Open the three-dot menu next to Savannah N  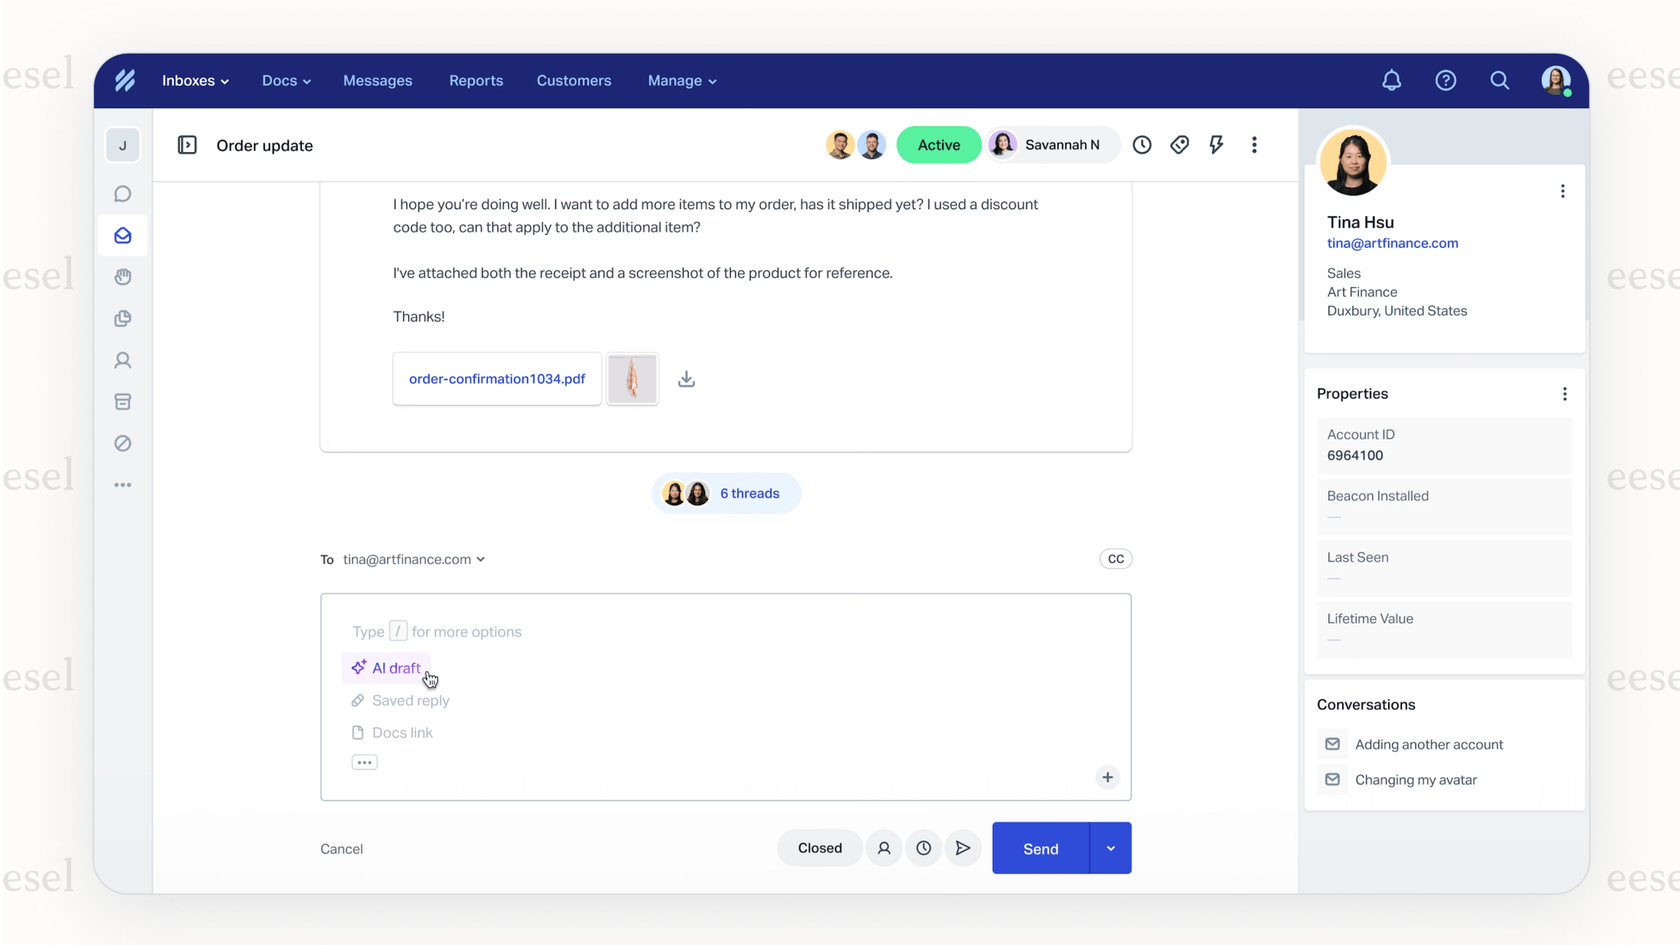pyautogui.click(x=1254, y=144)
